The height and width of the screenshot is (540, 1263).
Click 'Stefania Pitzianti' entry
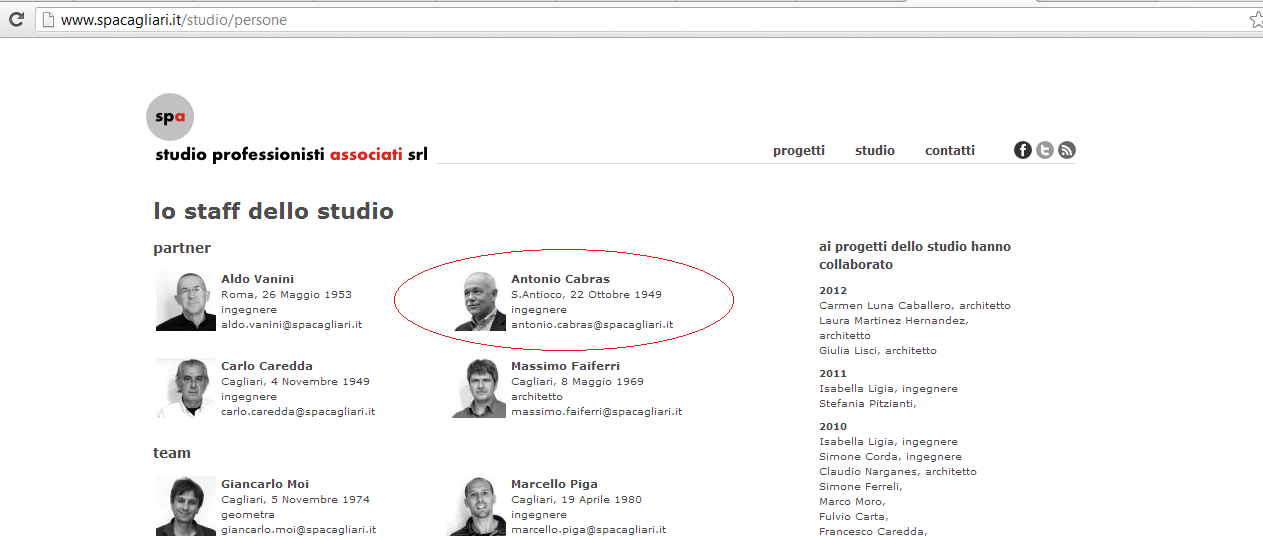tap(868, 404)
